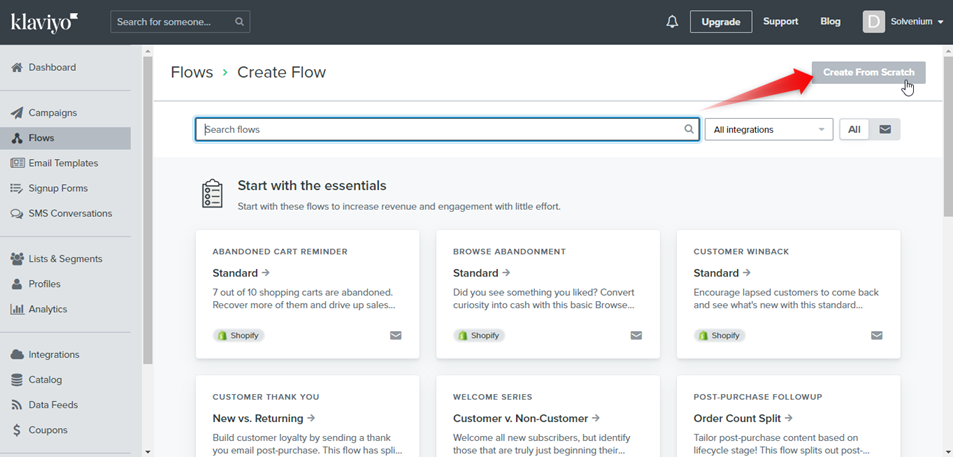
Task: Open Campaigns in the sidebar
Action: pos(52,113)
